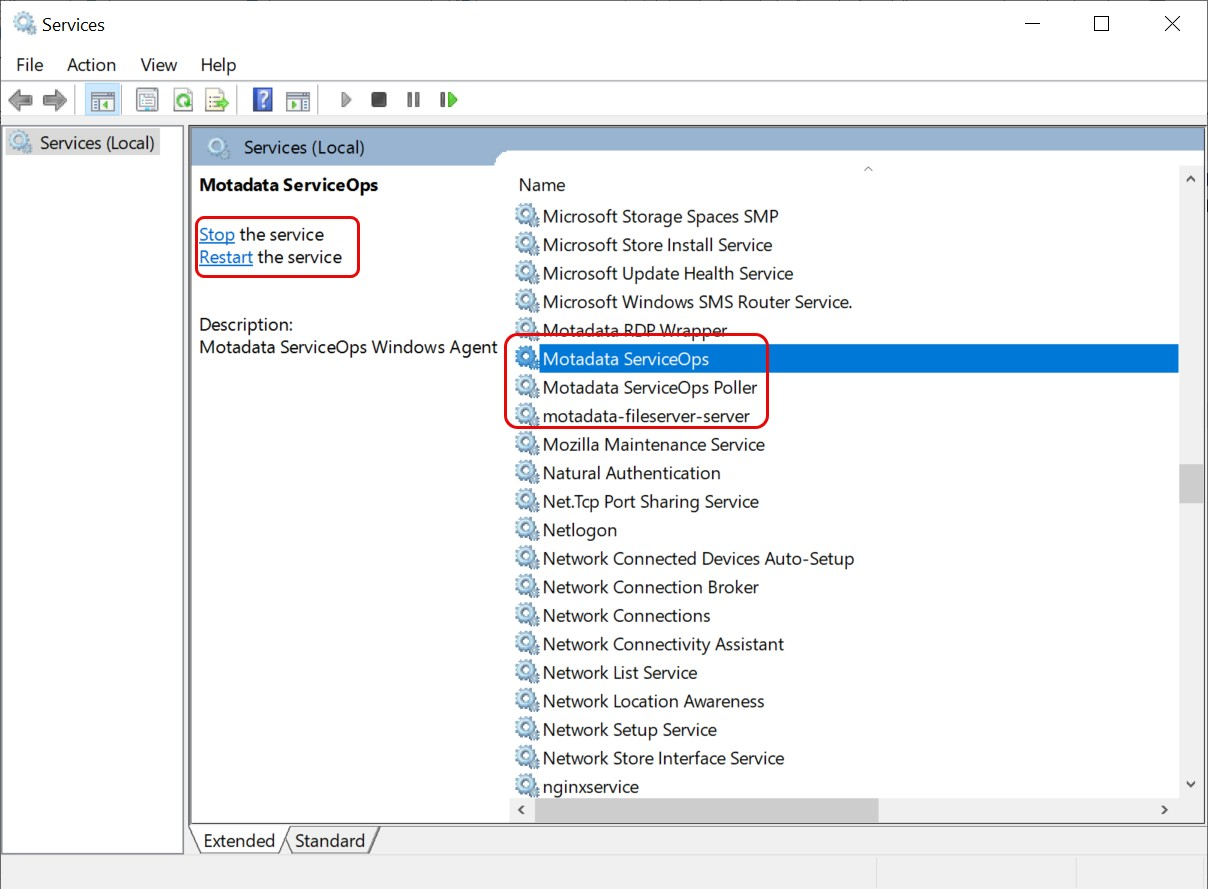Image resolution: width=1208 pixels, height=889 pixels.
Task: Open the File menu
Action: (x=30, y=65)
